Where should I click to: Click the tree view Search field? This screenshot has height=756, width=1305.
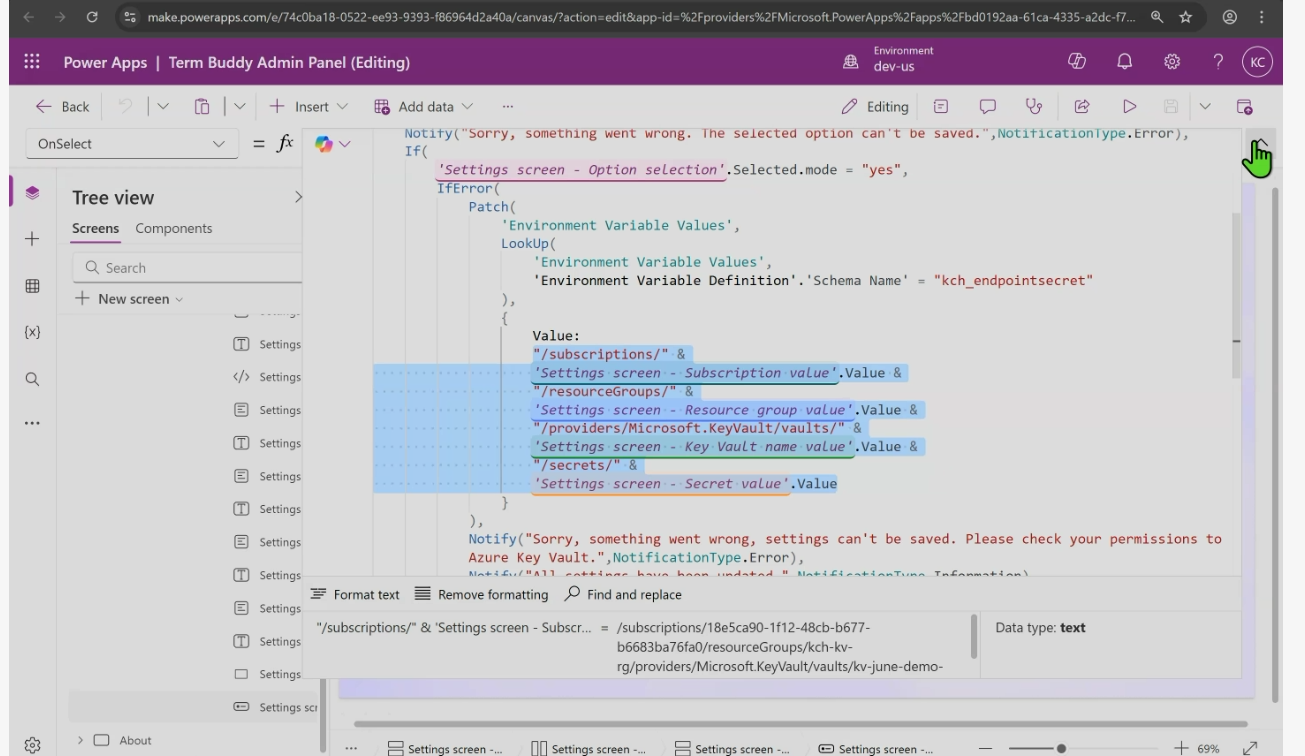click(187, 268)
